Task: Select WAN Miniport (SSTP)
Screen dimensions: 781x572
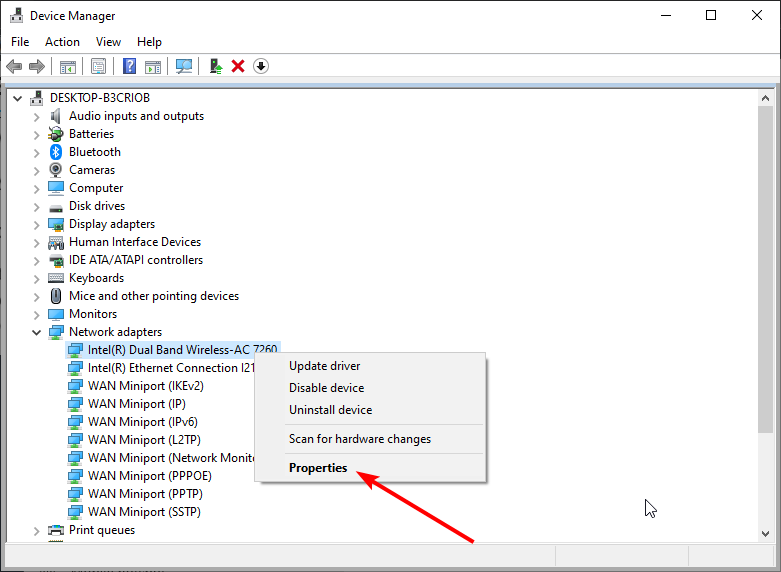Action: (144, 511)
